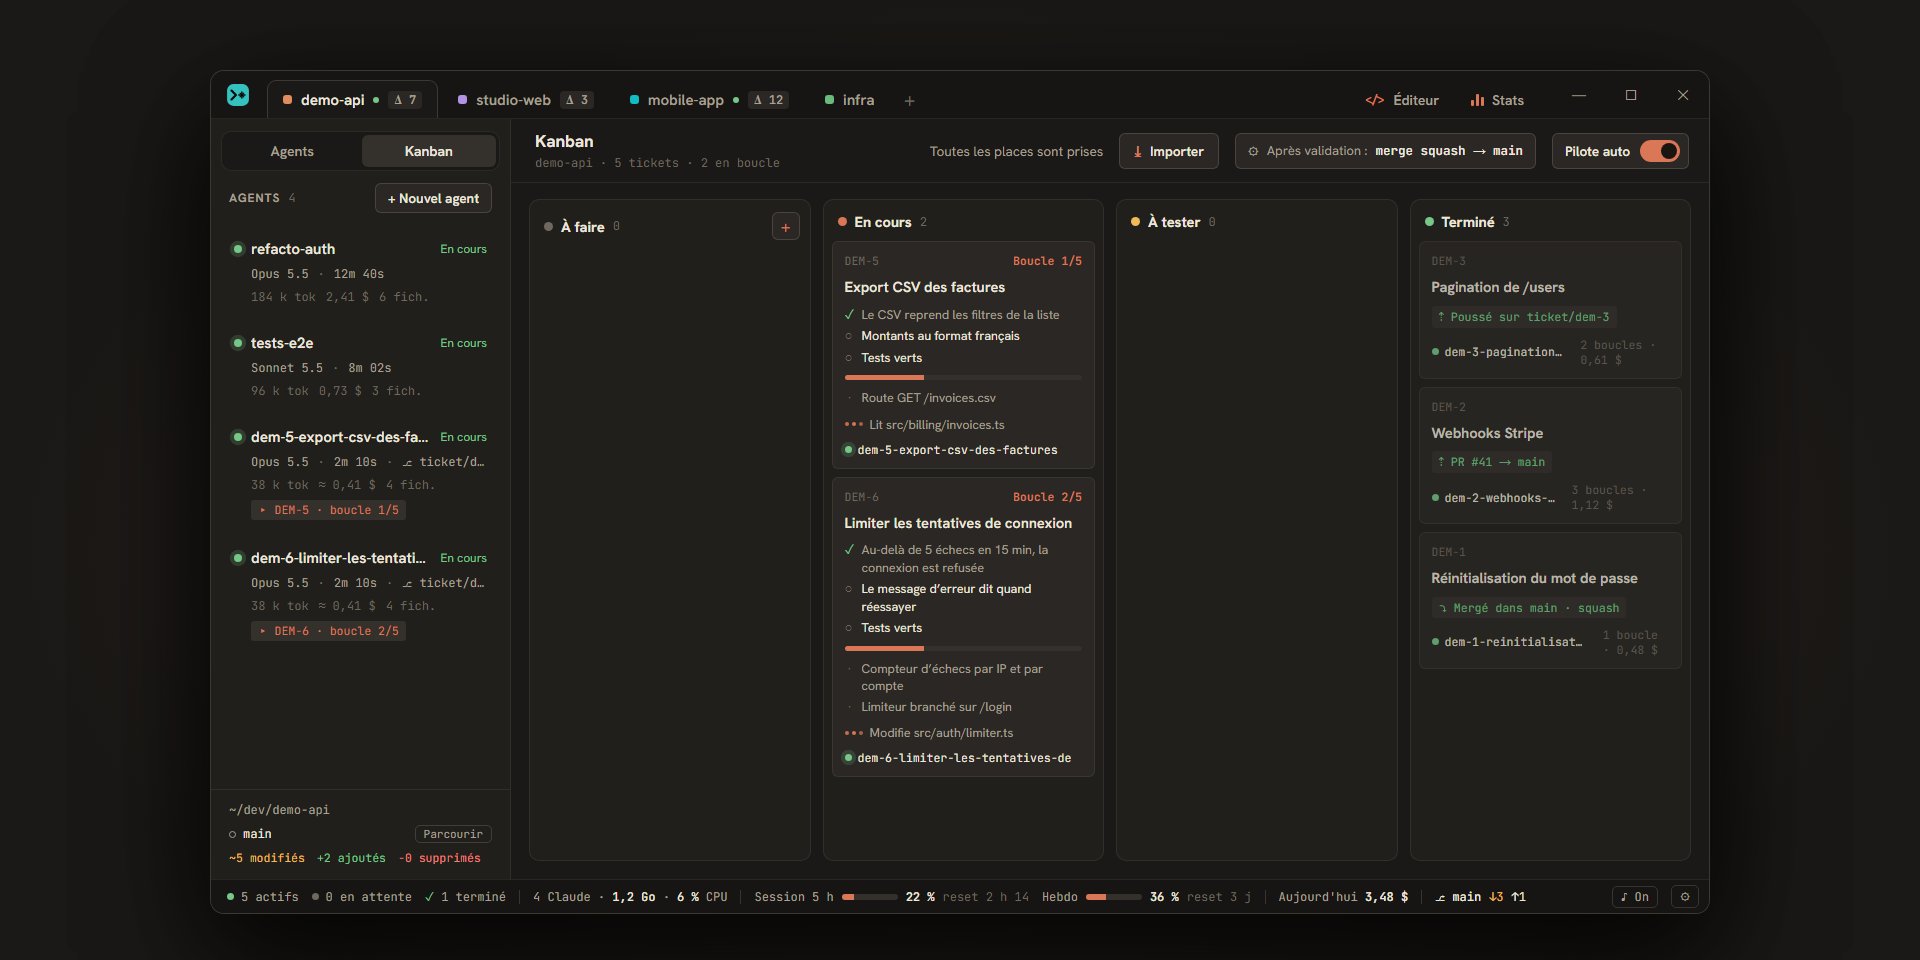Screen dimensions: 1920x960
Task: Click the main branch icon in status bar
Action: 1440,897
